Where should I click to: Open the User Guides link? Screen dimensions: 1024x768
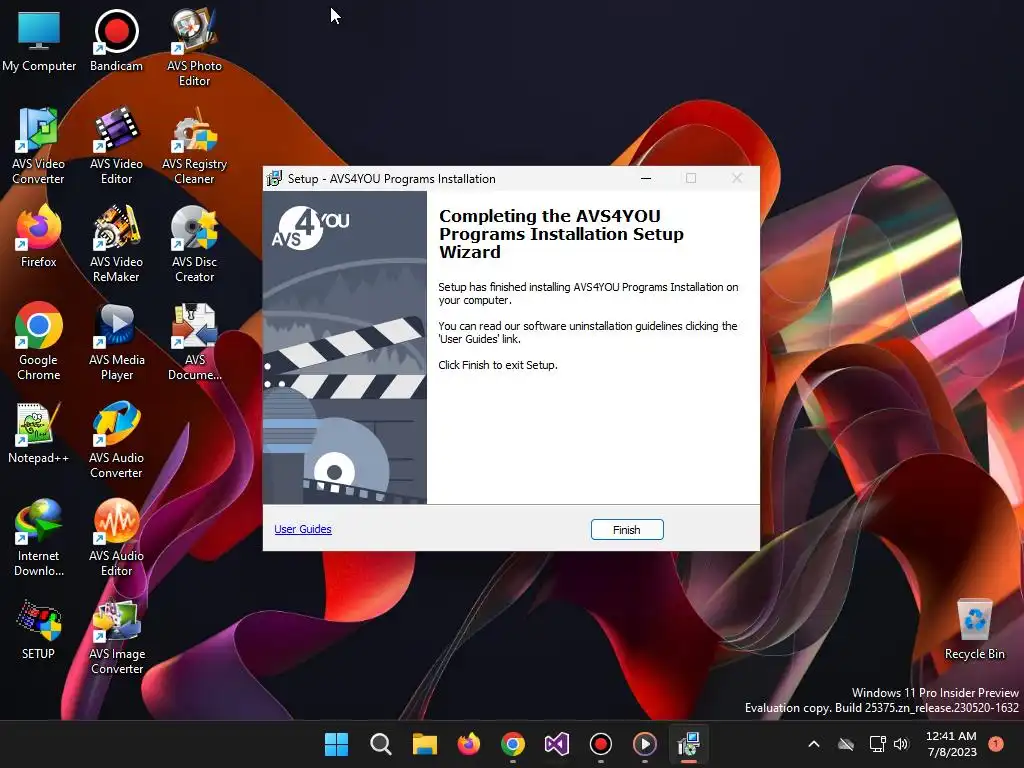click(x=303, y=529)
